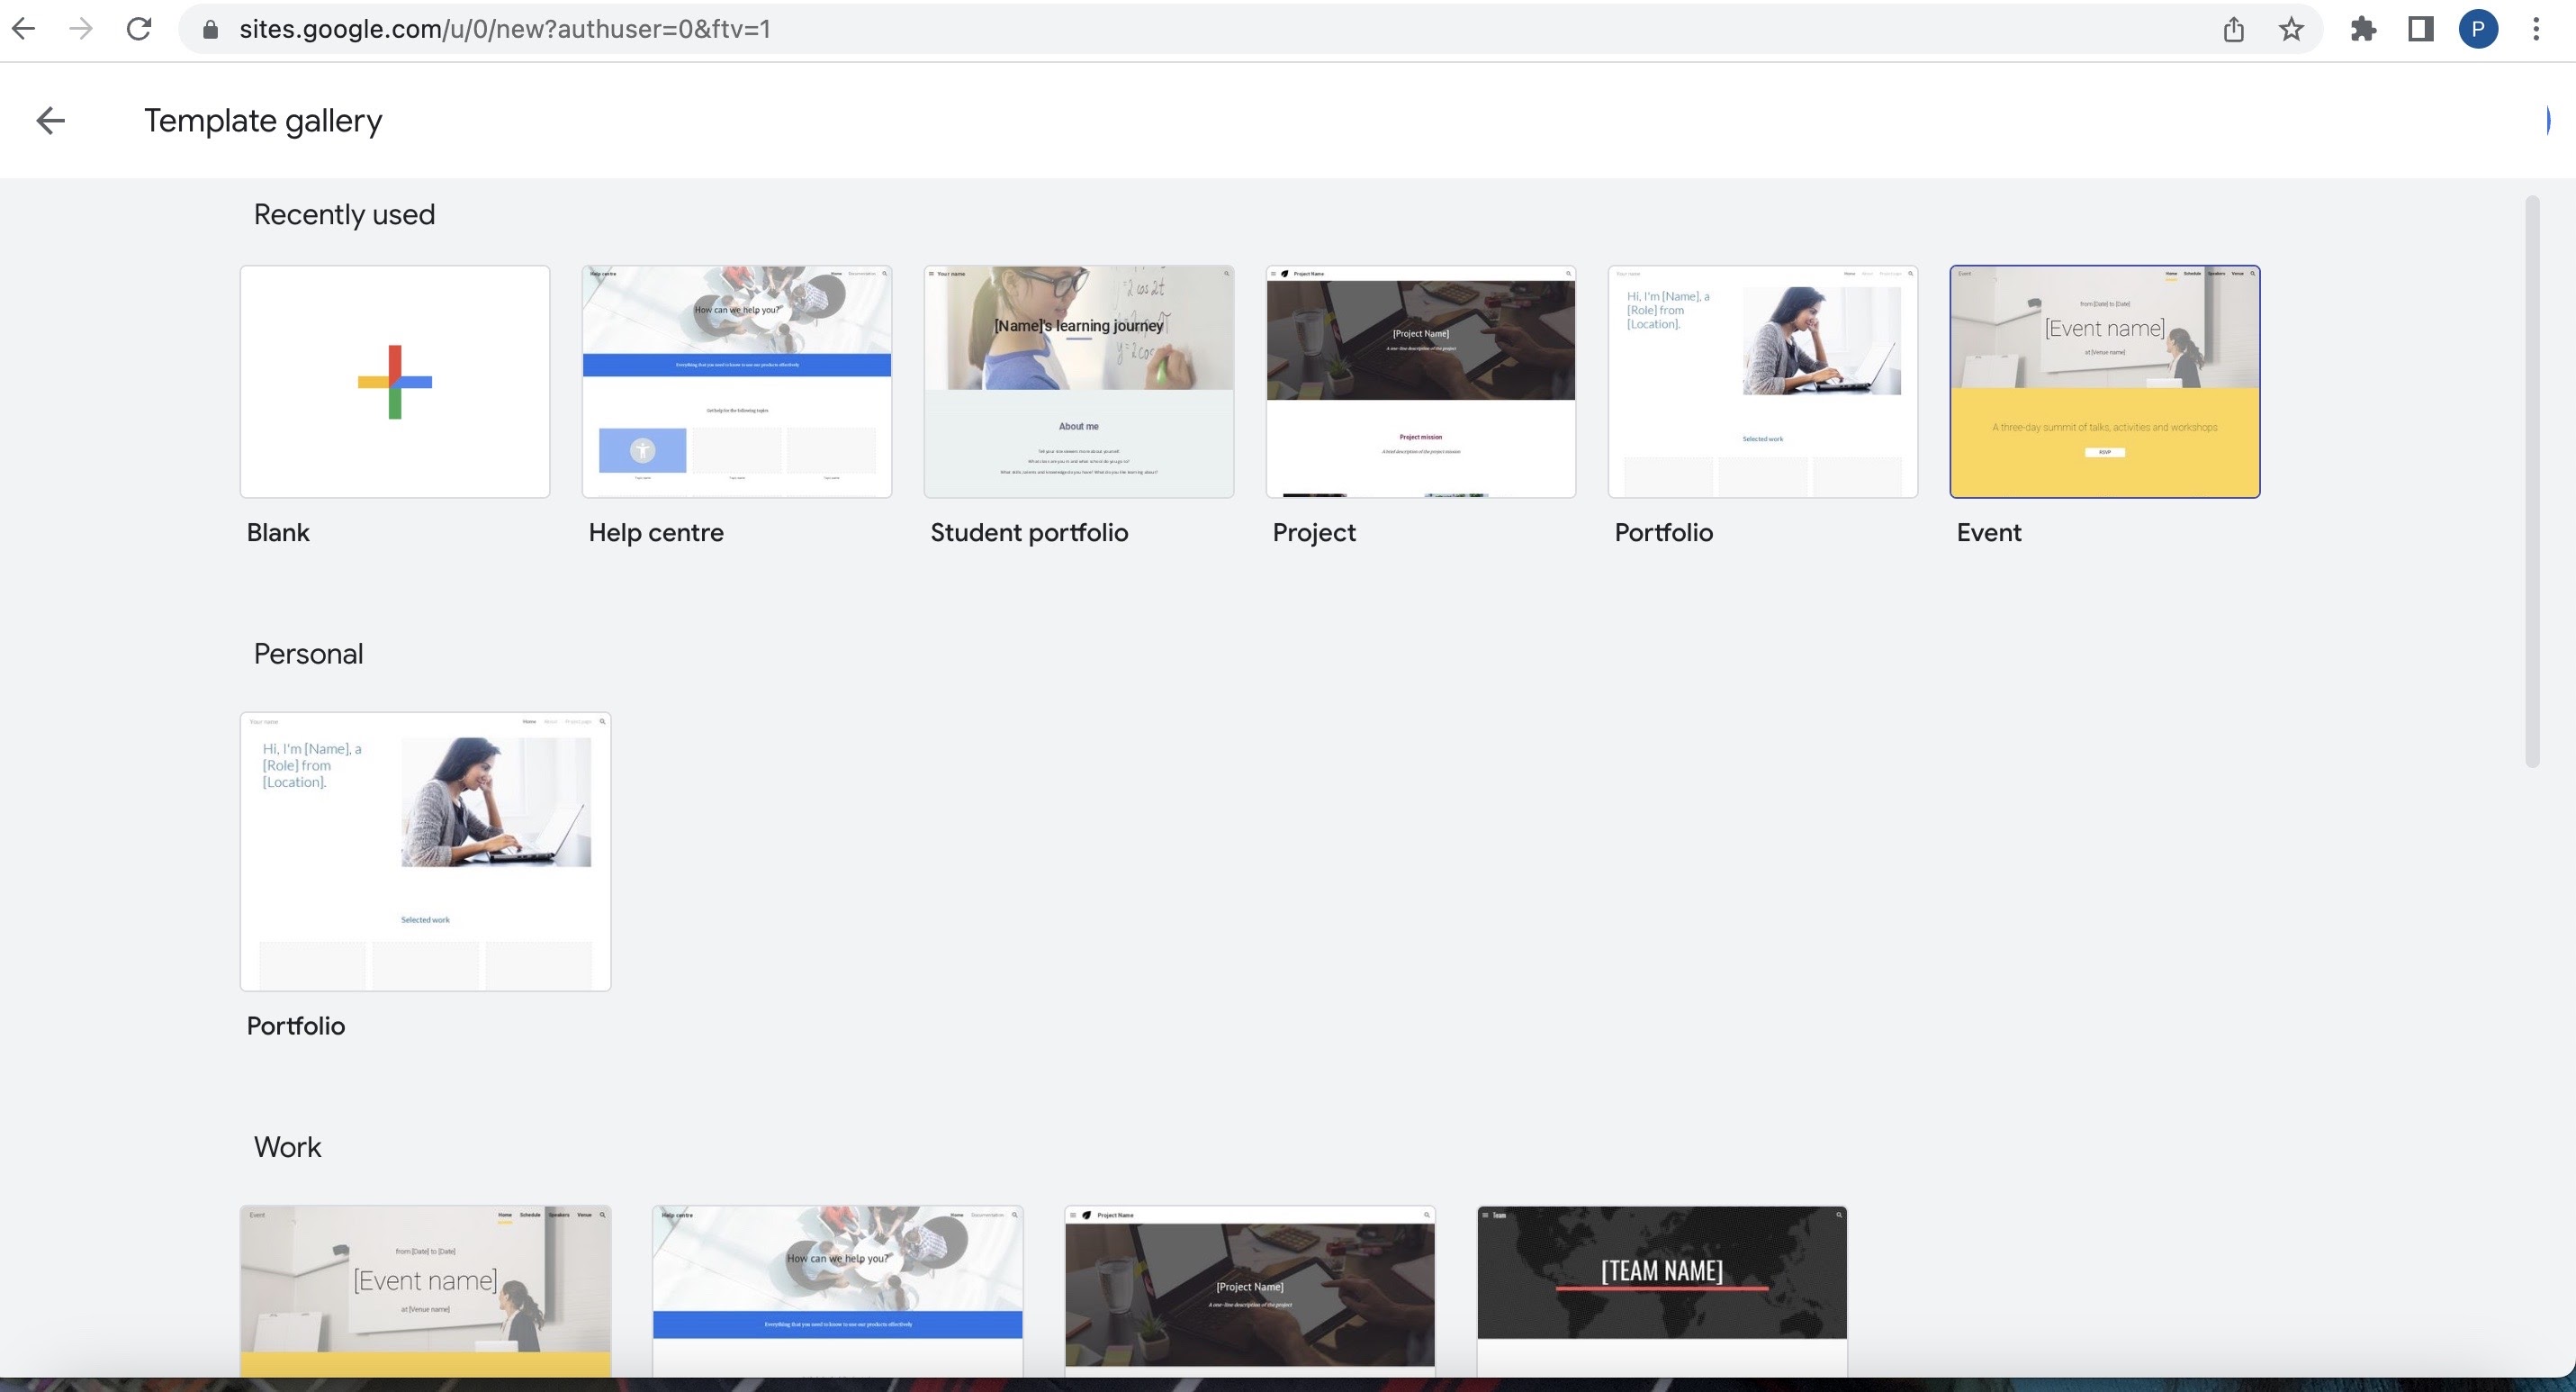This screenshot has height=1392, width=2576.
Task: Click the Template gallery back arrow
Action: point(50,121)
